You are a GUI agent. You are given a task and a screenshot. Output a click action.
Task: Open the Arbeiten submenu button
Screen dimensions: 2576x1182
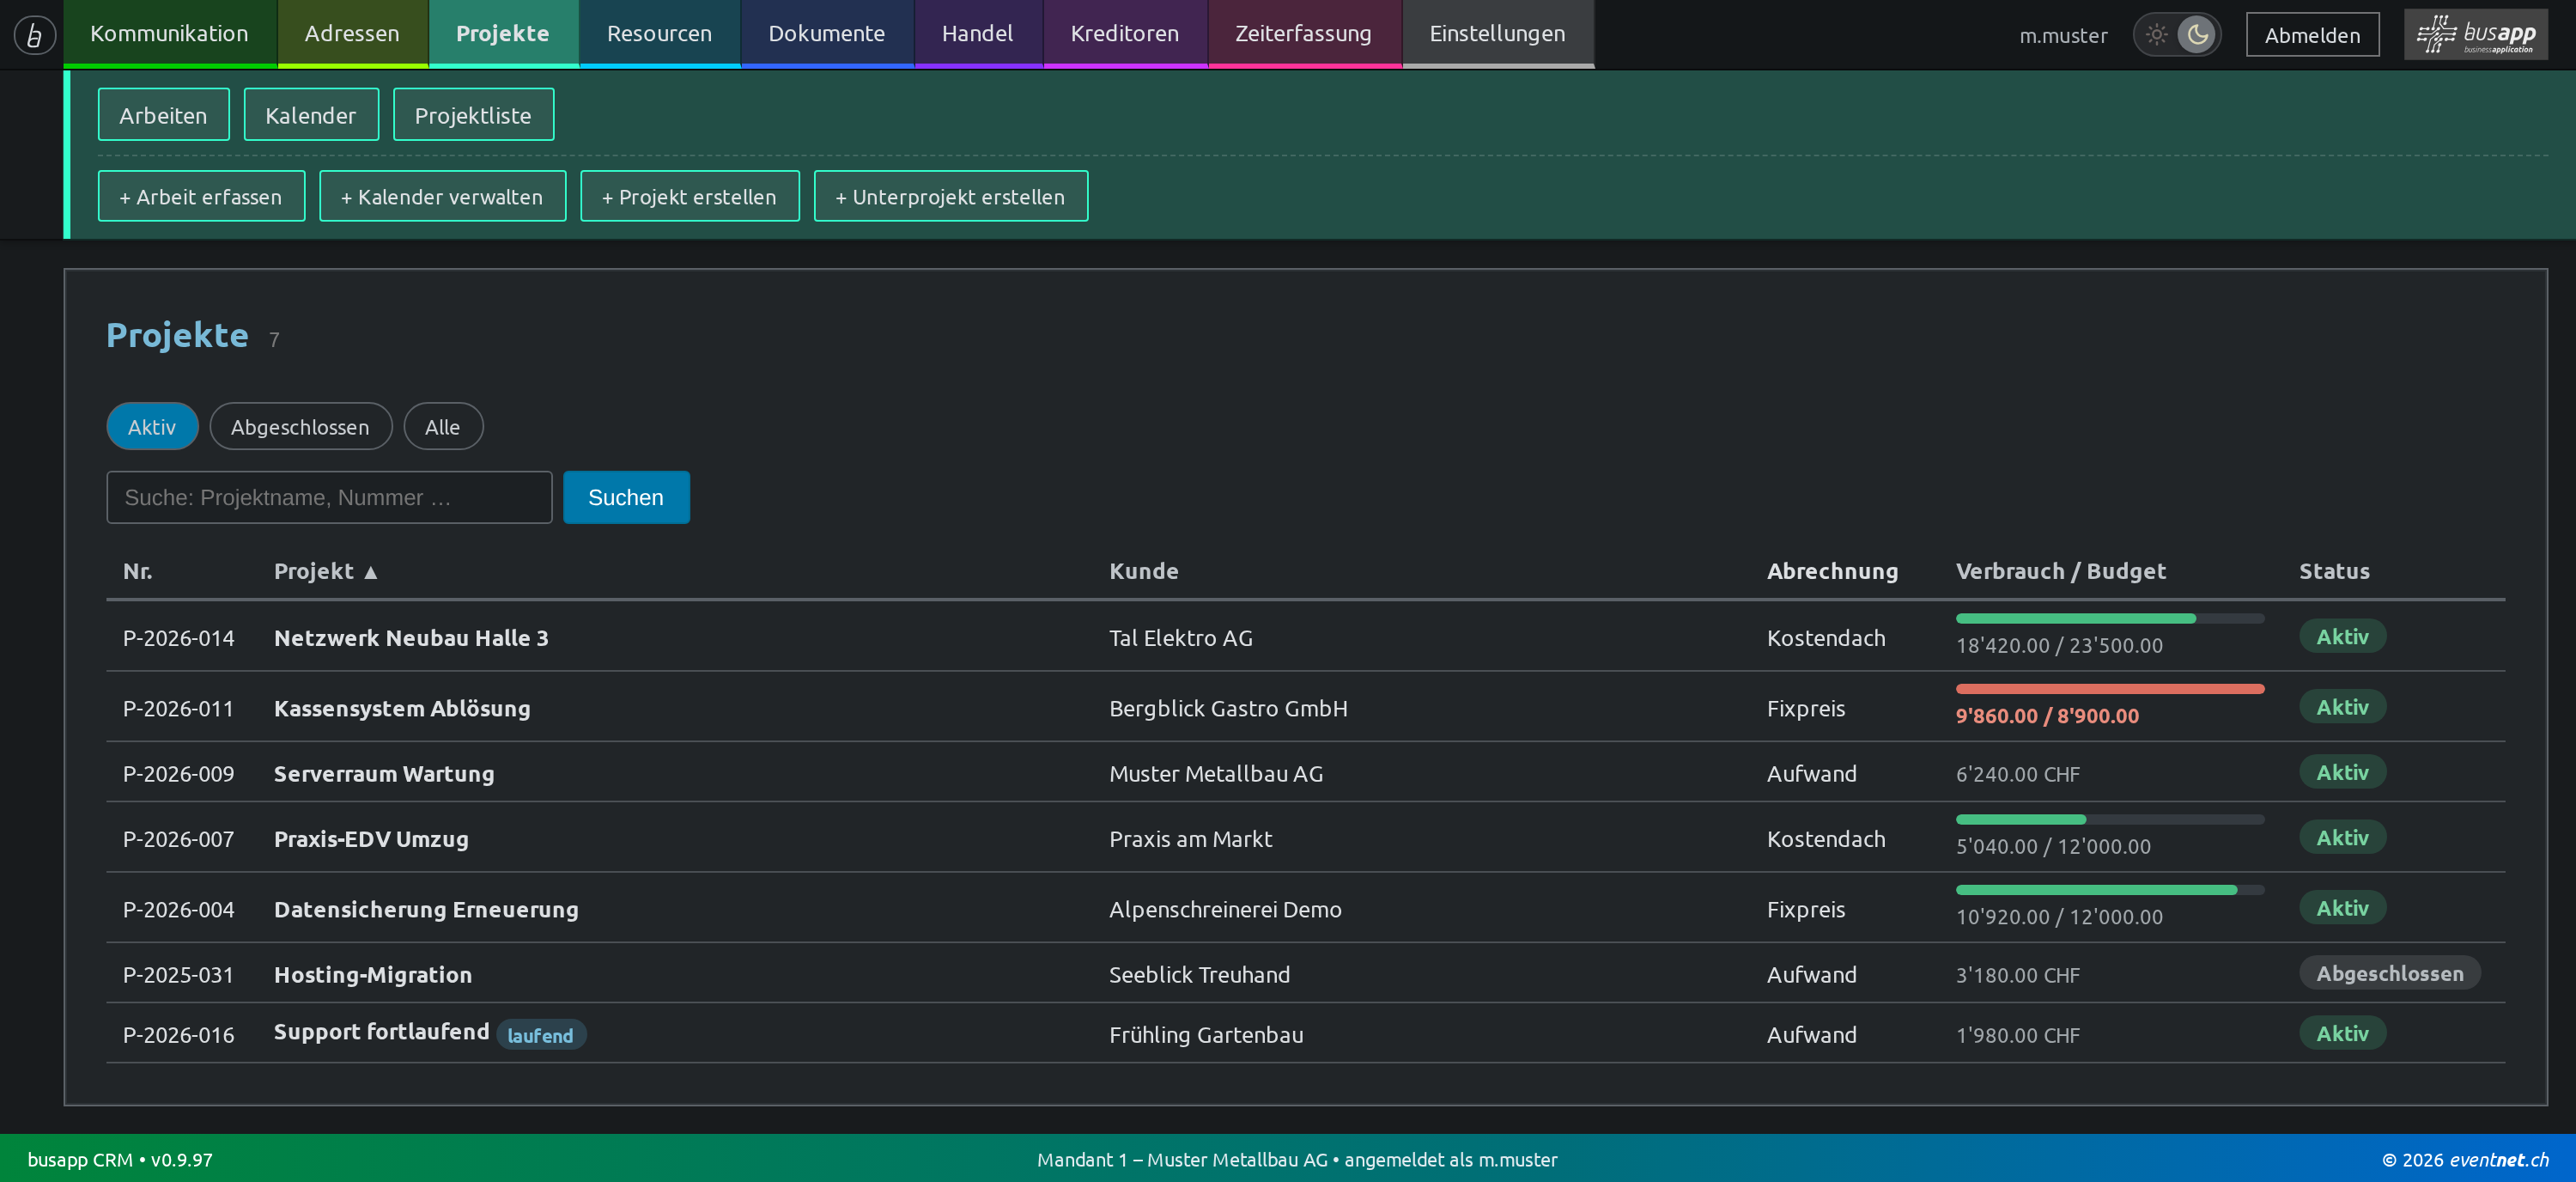(163, 115)
